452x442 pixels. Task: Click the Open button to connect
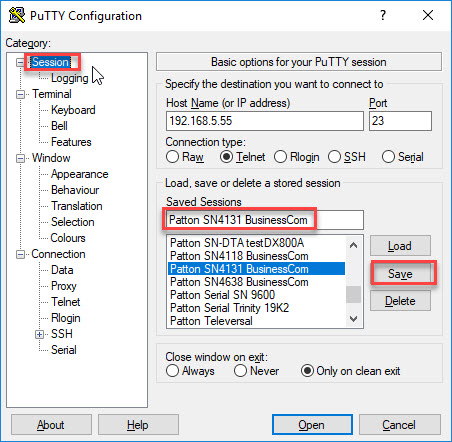[x=312, y=425]
